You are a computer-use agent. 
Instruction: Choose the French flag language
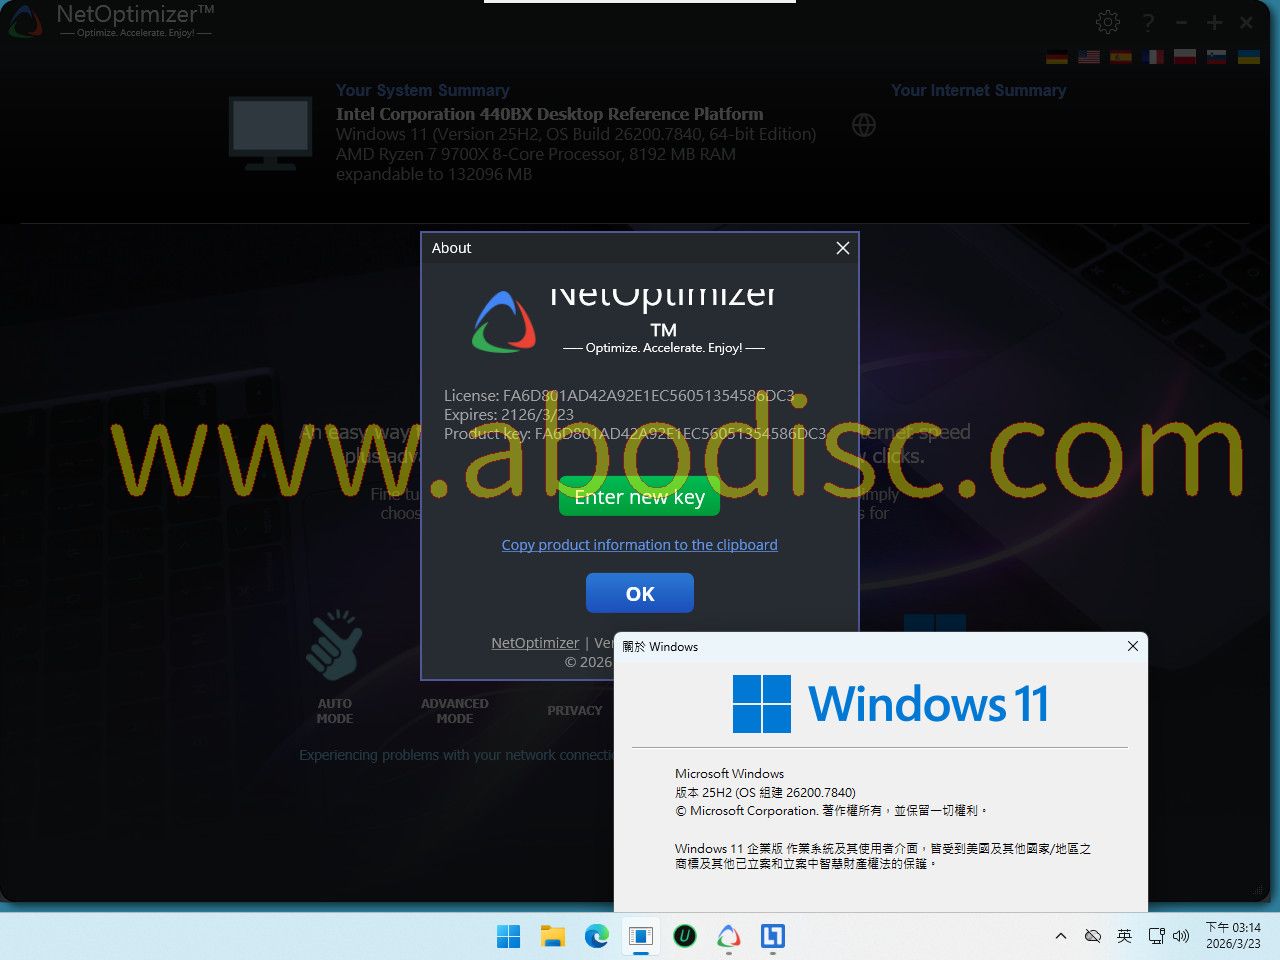1153,57
